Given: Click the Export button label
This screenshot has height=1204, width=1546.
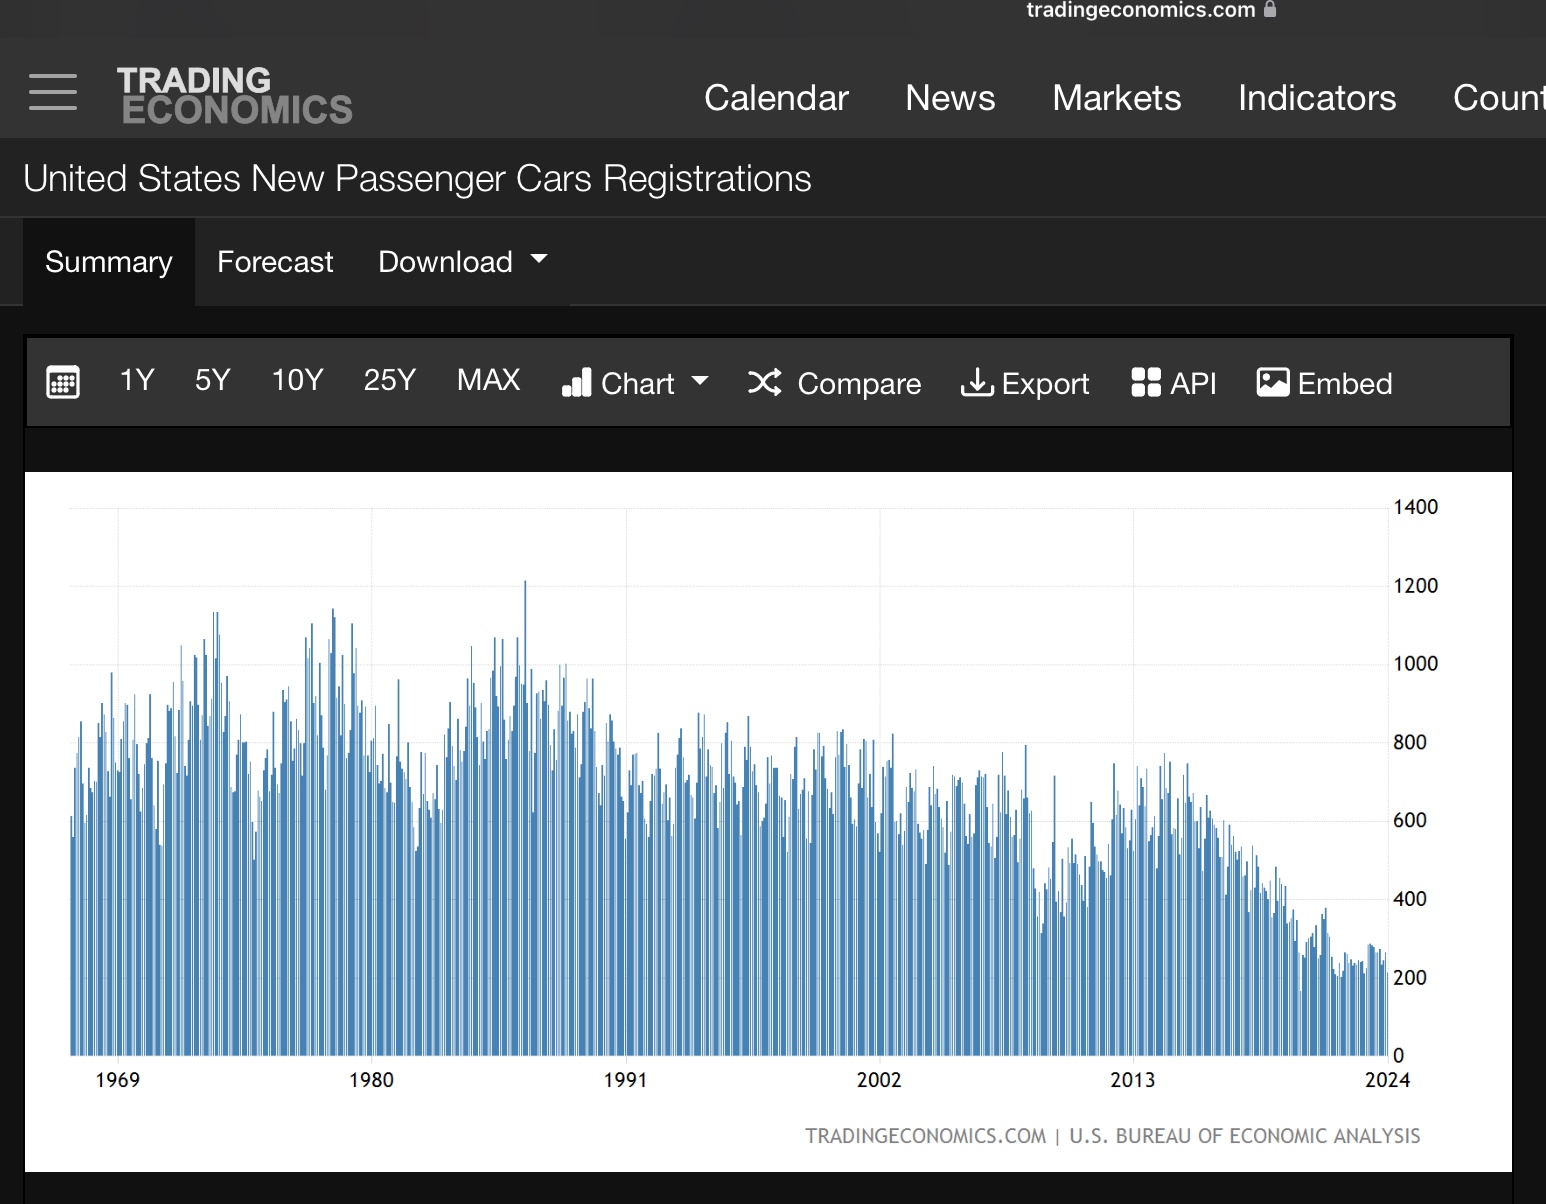Looking at the screenshot, I should click(1045, 384).
